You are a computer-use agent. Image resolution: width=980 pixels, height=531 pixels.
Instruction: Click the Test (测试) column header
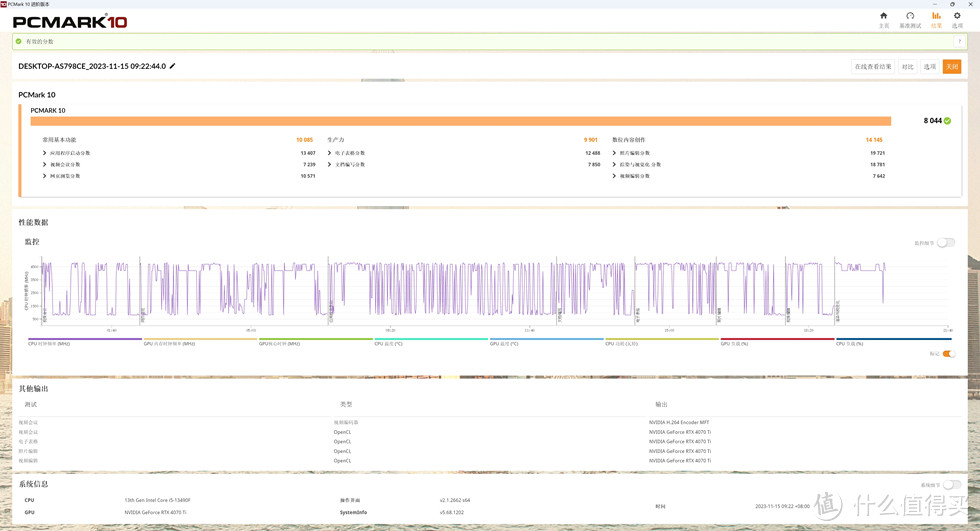31,404
